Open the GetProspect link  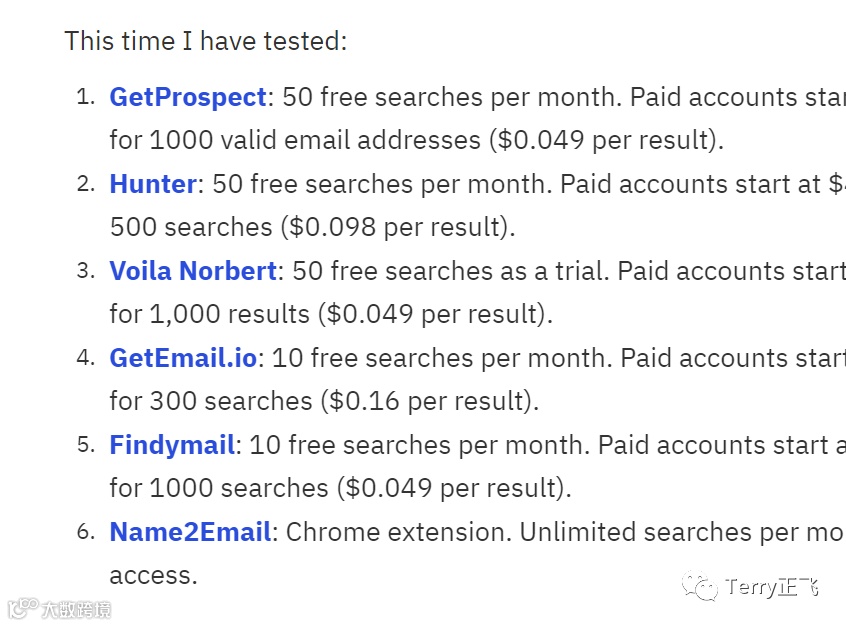tap(187, 97)
